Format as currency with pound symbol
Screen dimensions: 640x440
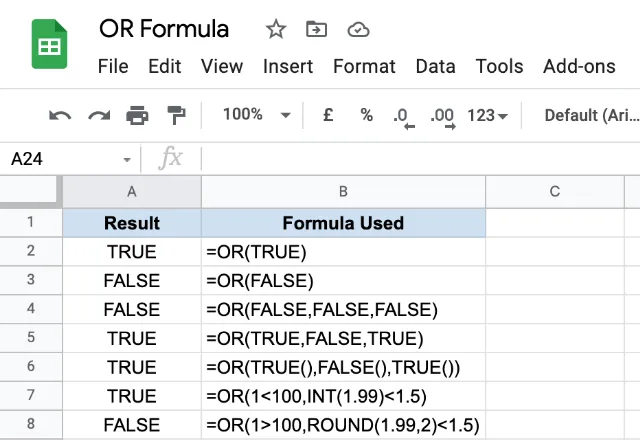click(x=328, y=115)
